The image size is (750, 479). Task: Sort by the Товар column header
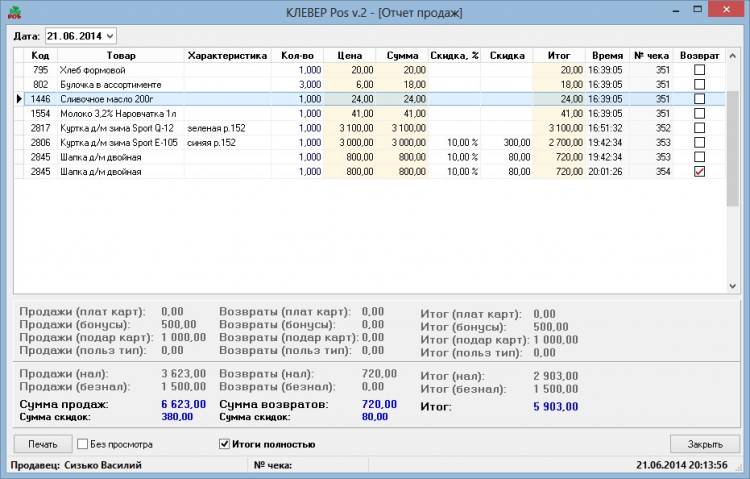tap(120, 56)
